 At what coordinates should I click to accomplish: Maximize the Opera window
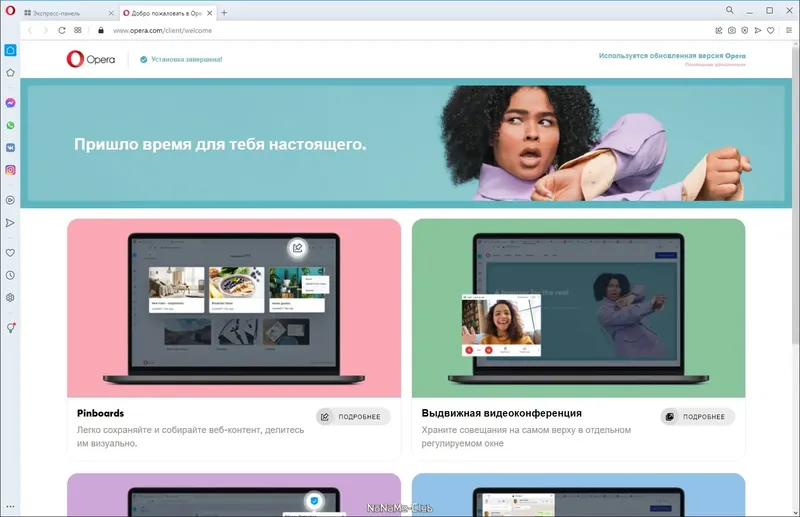coord(769,11)
